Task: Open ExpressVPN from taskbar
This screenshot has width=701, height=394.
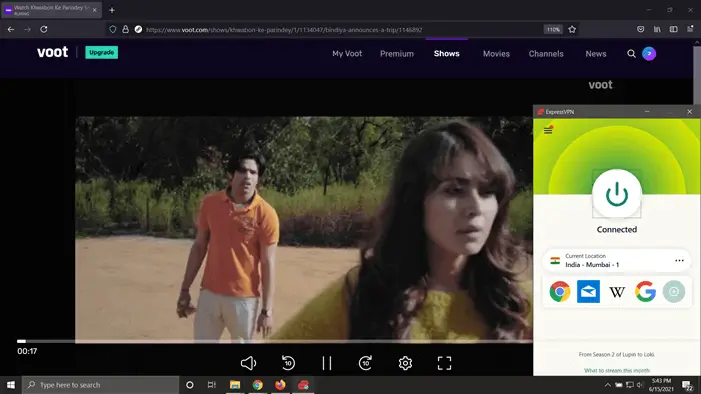Action: coord(303,385)
